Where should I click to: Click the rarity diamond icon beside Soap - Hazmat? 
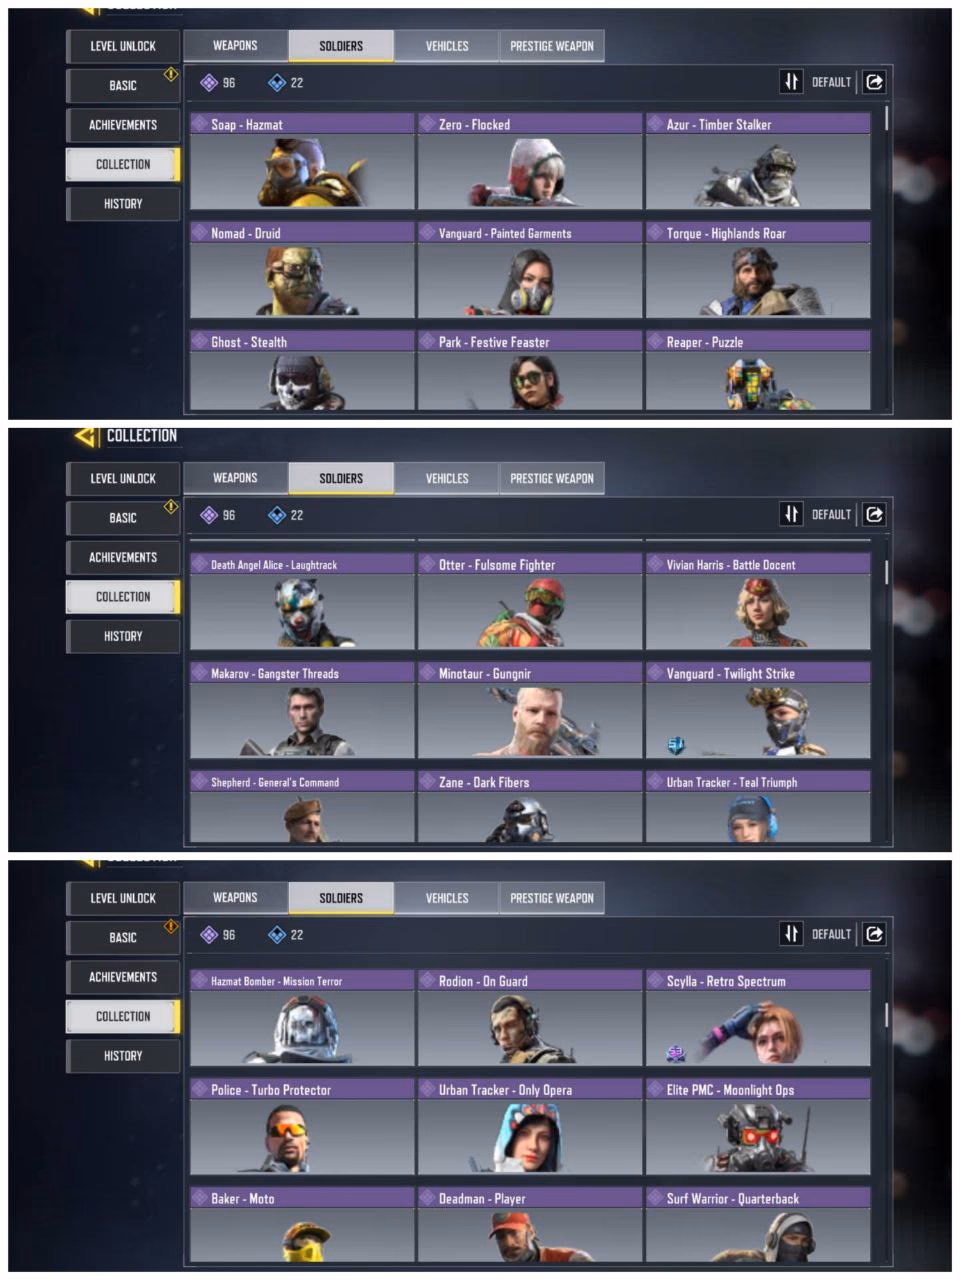(200, 124)
